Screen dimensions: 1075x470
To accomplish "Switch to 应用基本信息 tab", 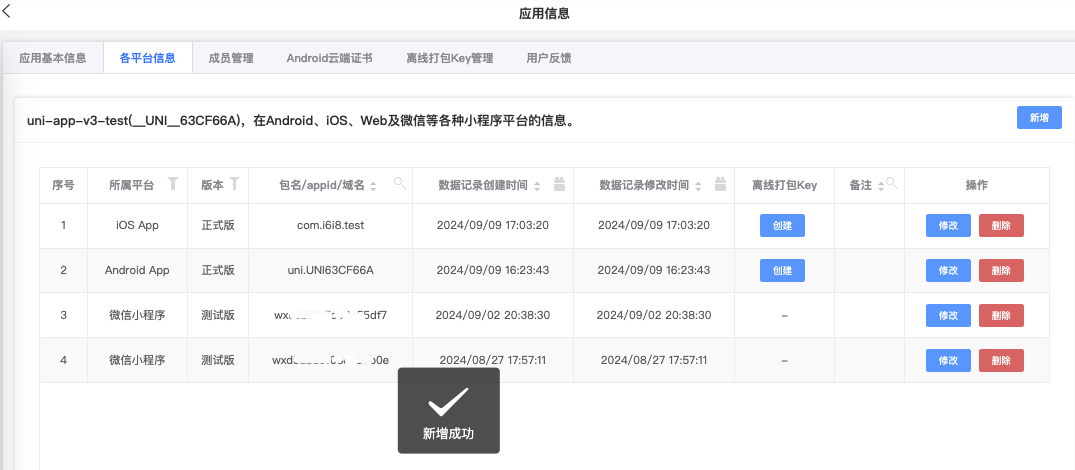I will pyautogui.click(x=53, y=58).
